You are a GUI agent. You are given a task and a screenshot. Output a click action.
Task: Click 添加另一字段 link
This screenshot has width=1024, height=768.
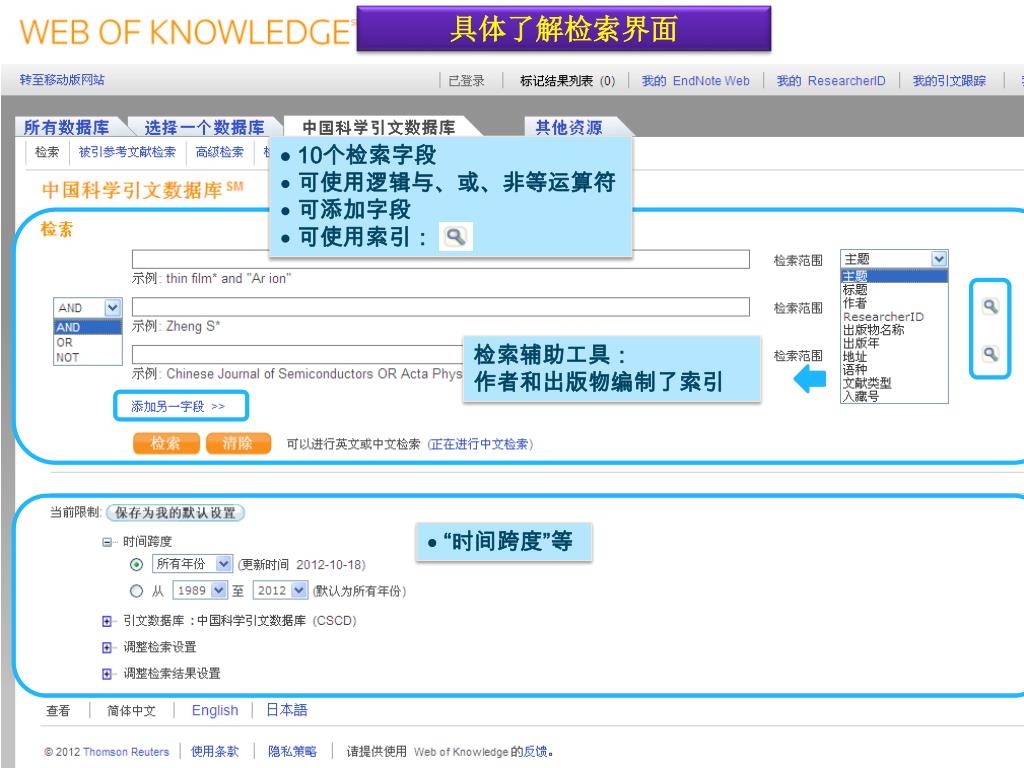click(x=178, y=406)
